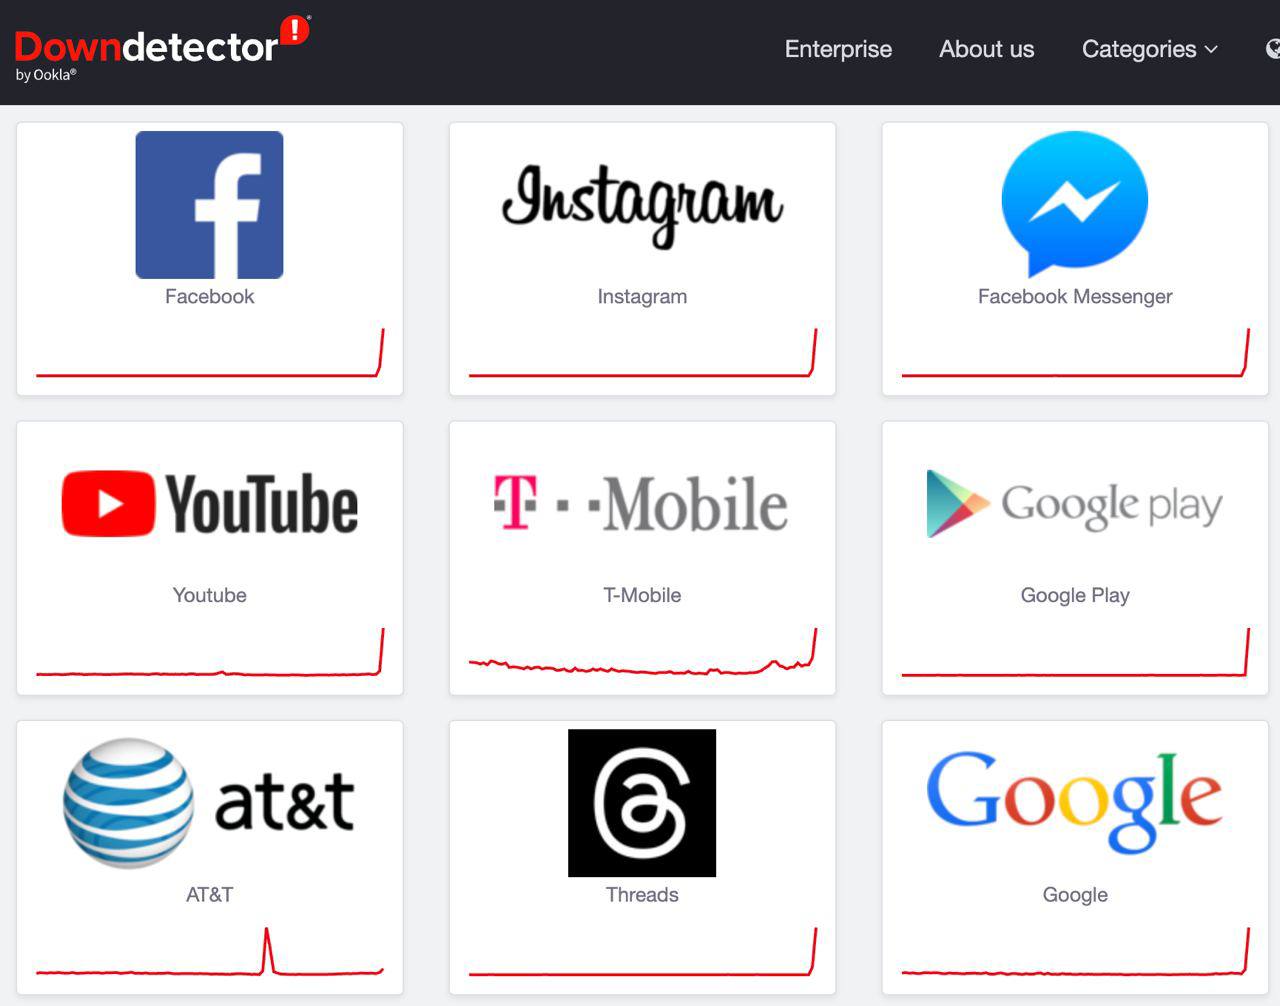The height and width of the screenshot is (1006, 1280).
Task: Click the Threads text label
Action: (x=642, y=894)
